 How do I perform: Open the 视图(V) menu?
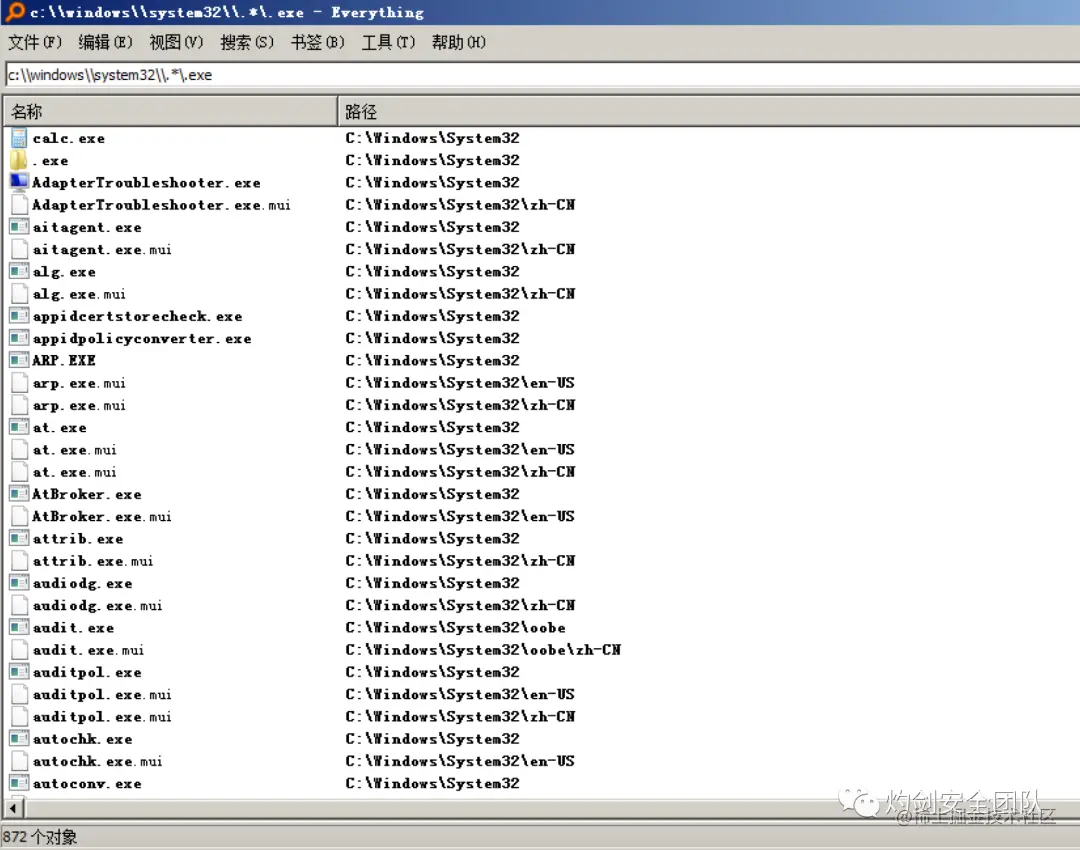pyautogui.click(x=176, y=43)
